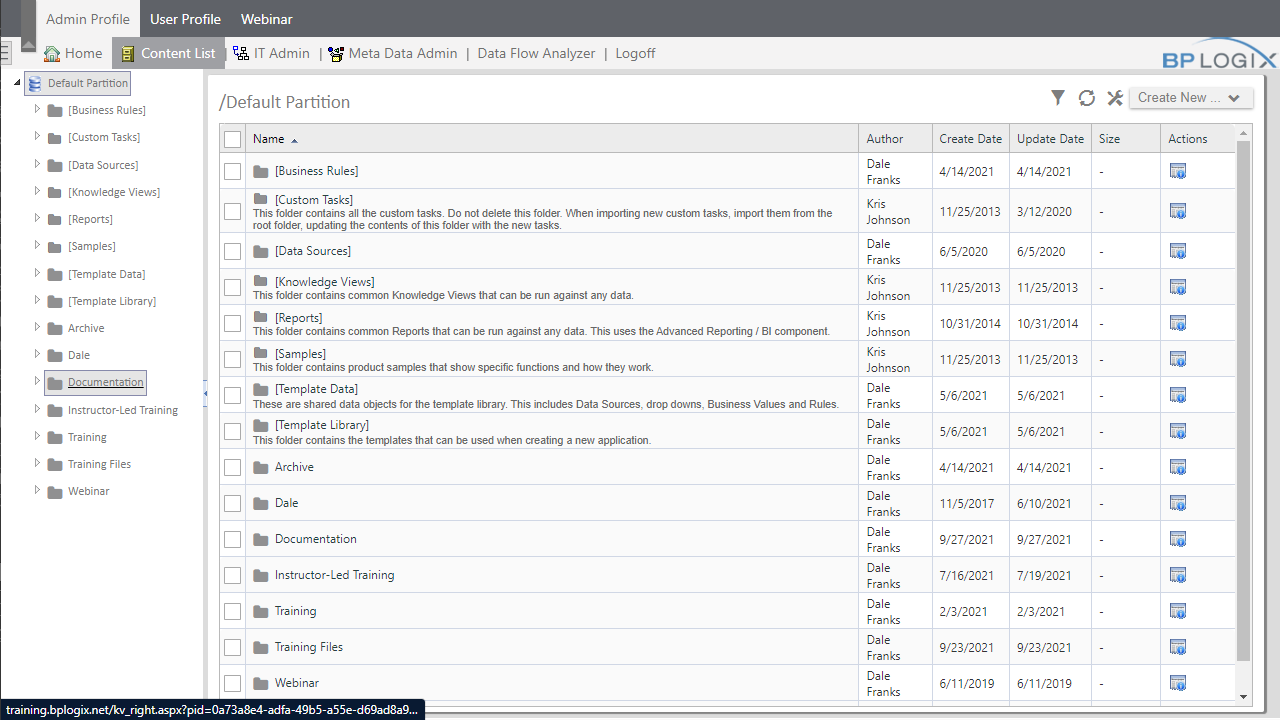Click the Meta Data Admin icon
The width and height of the screenshot is (1280, 720).
click(336, 53)
